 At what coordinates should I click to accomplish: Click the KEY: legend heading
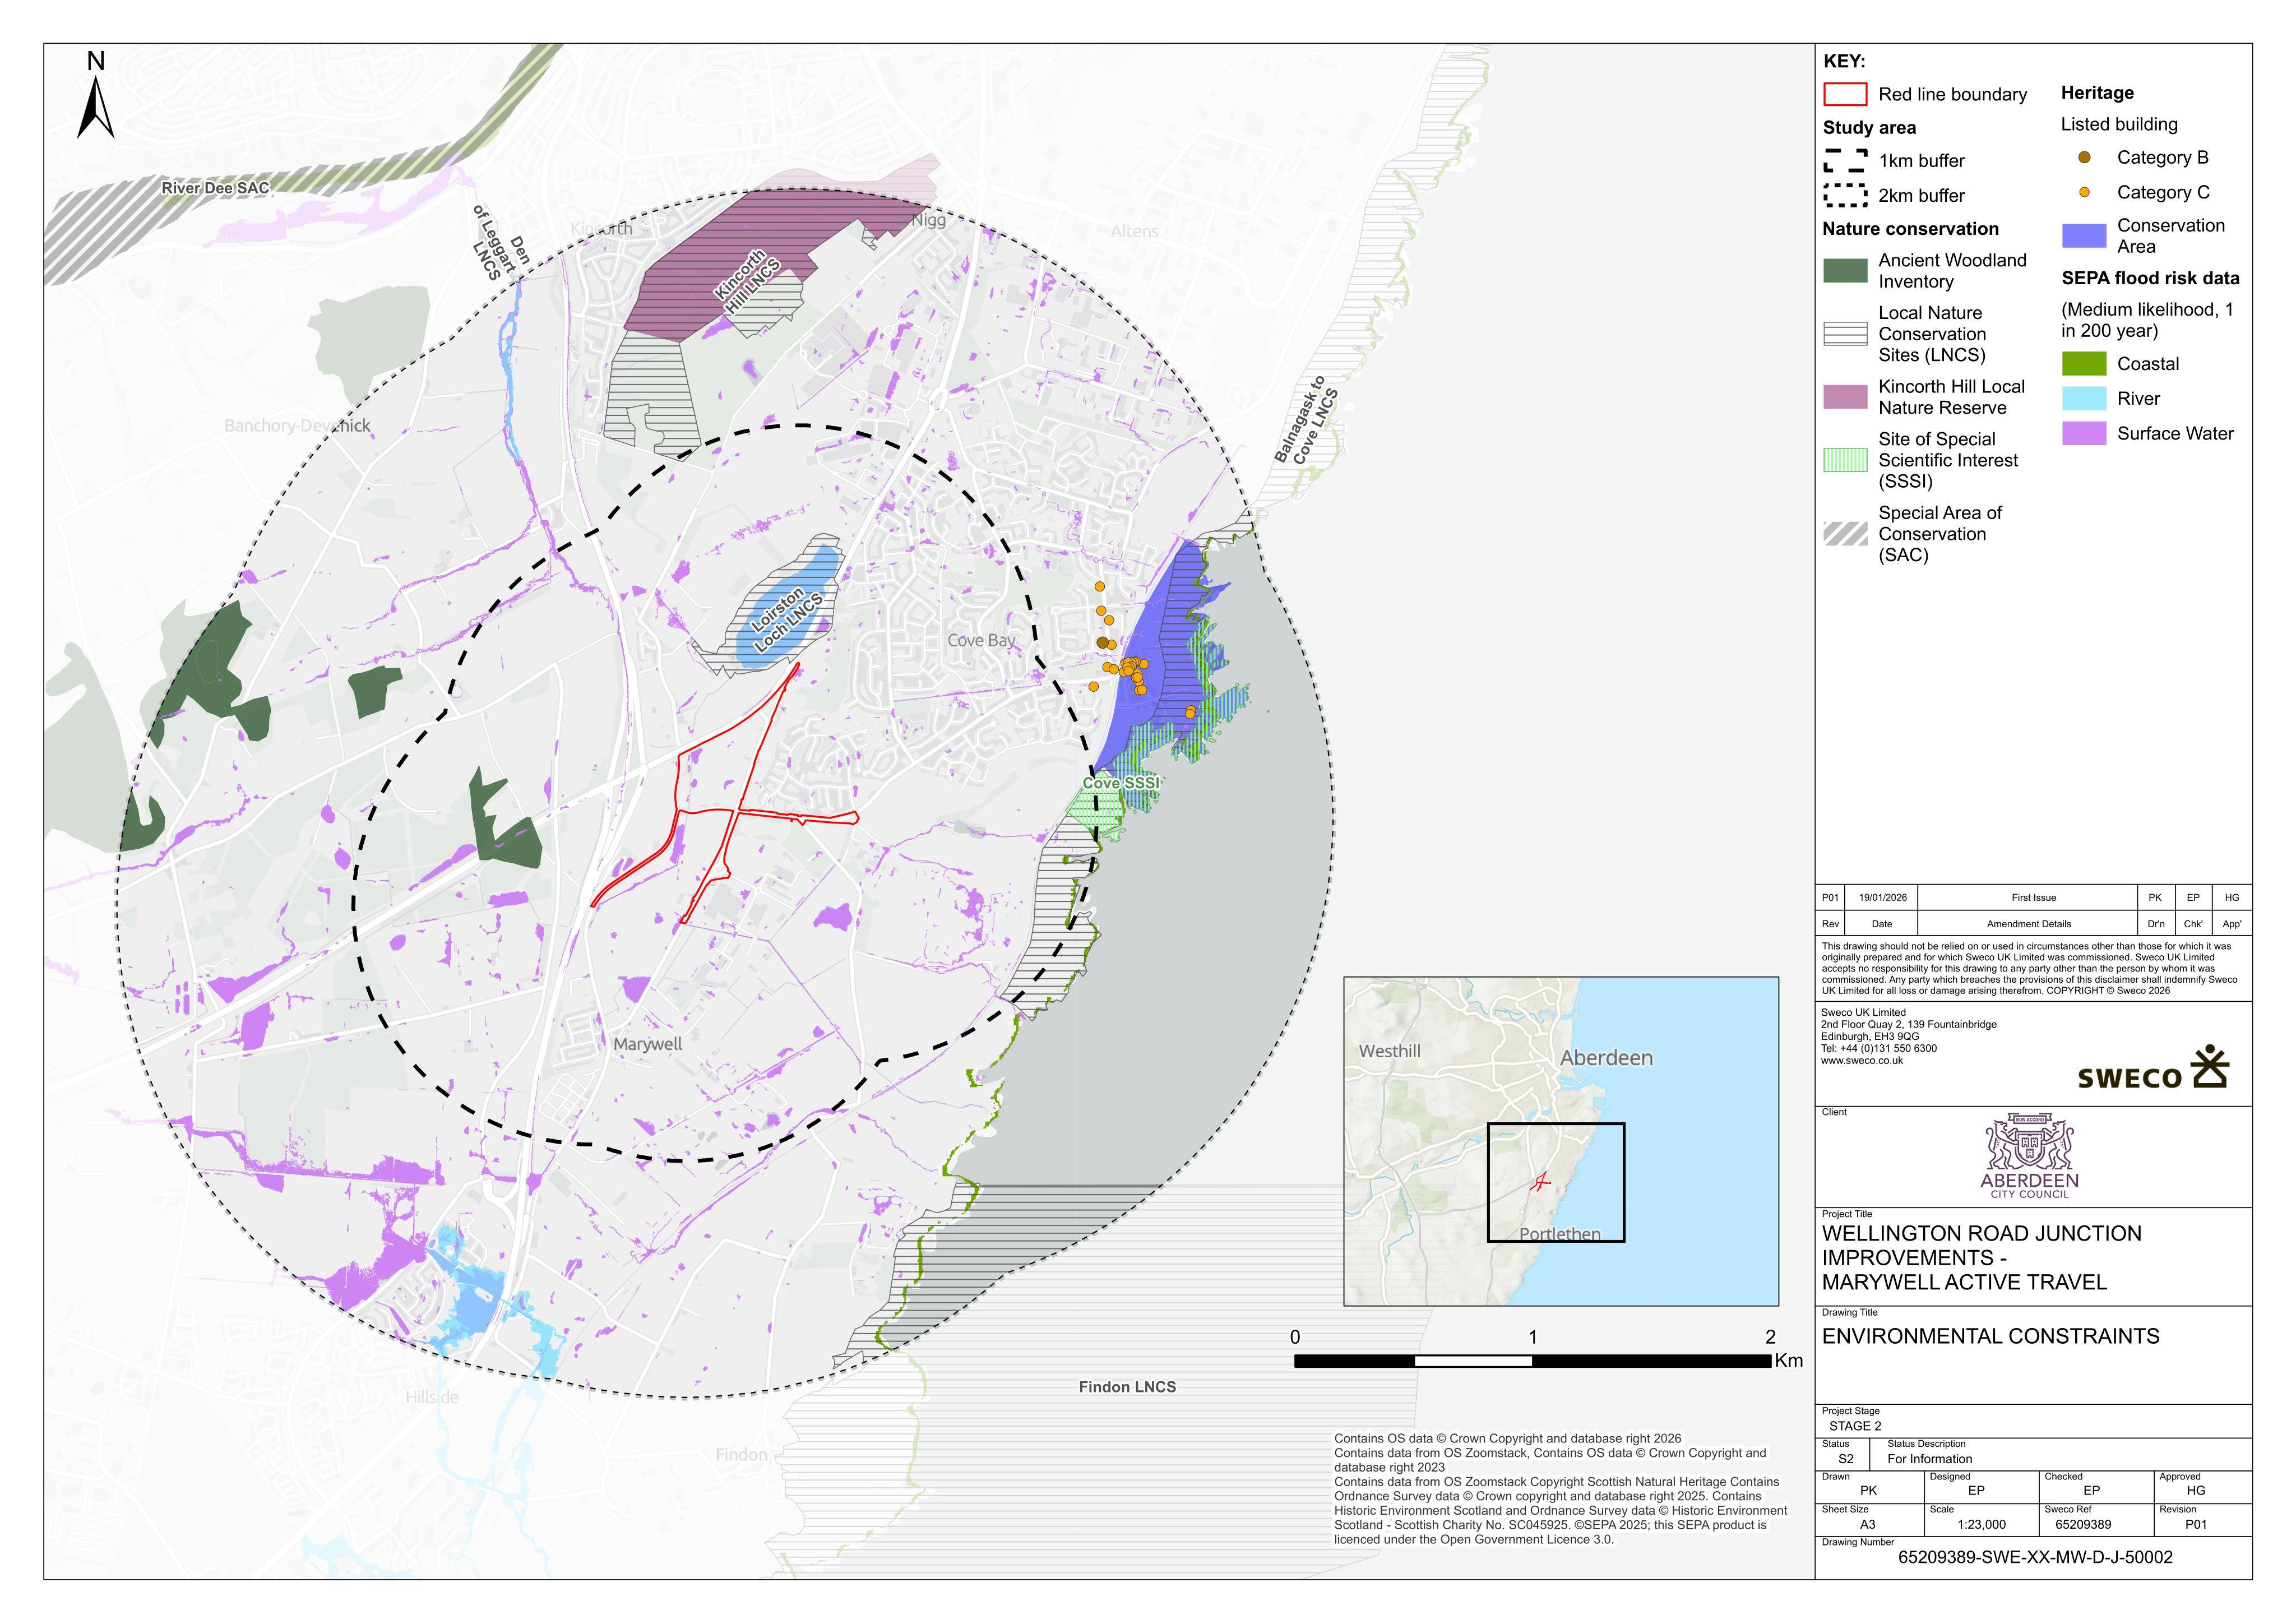[1844, 61]
